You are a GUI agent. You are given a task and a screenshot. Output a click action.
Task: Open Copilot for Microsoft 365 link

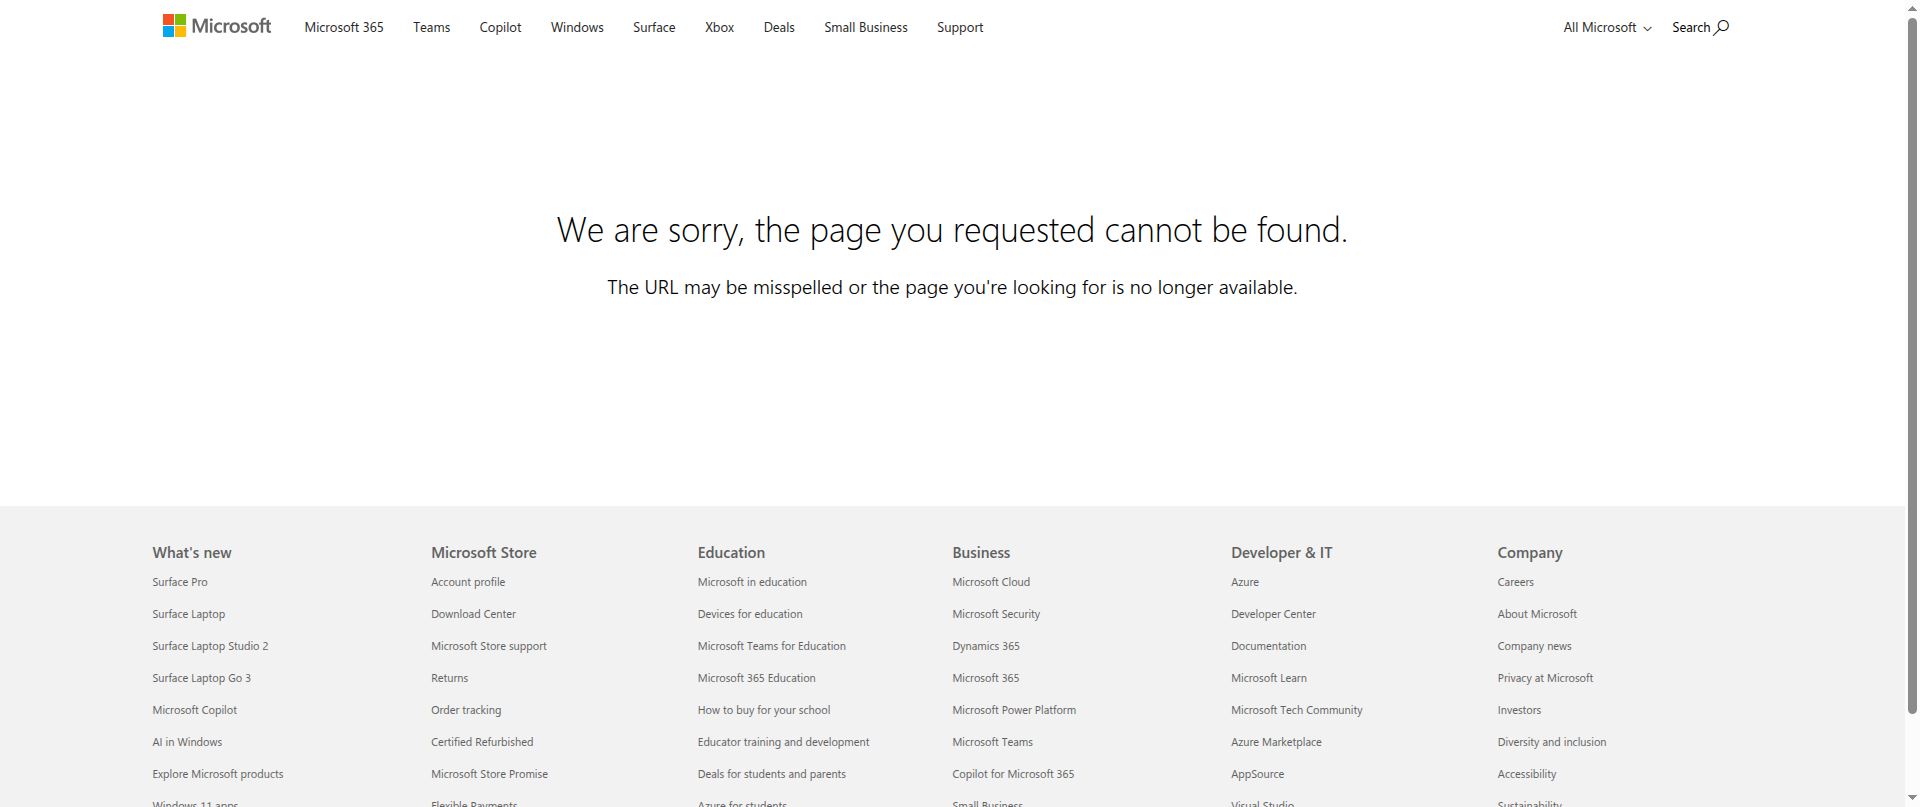[1013, 774]
